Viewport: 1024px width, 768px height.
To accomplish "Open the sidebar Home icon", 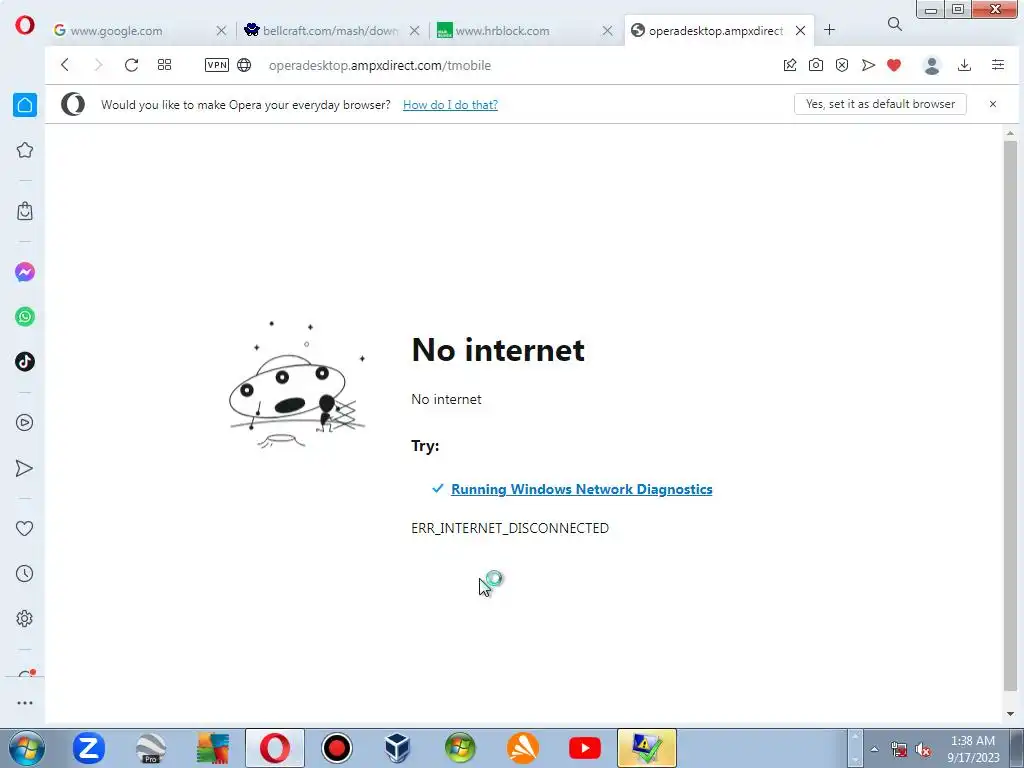I will pyautogui.click(x=25, y=105).
